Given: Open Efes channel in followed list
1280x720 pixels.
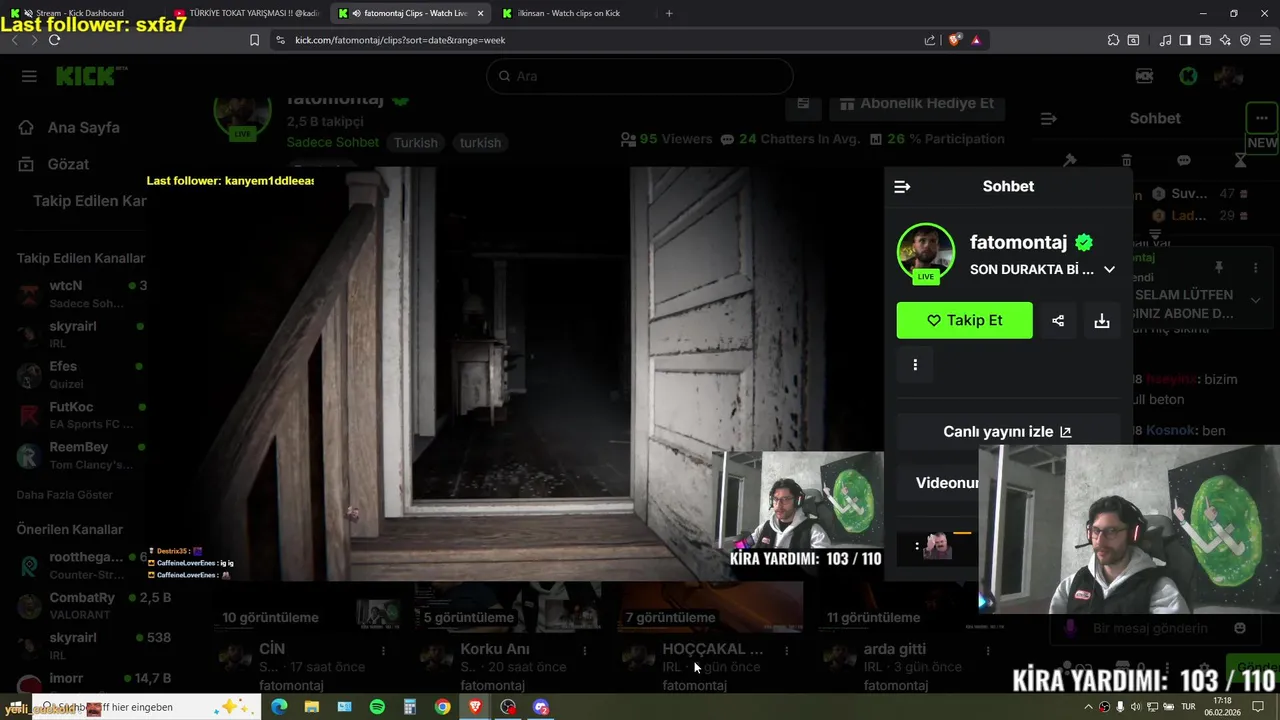Looking at the screenshot, I should 82,374.
